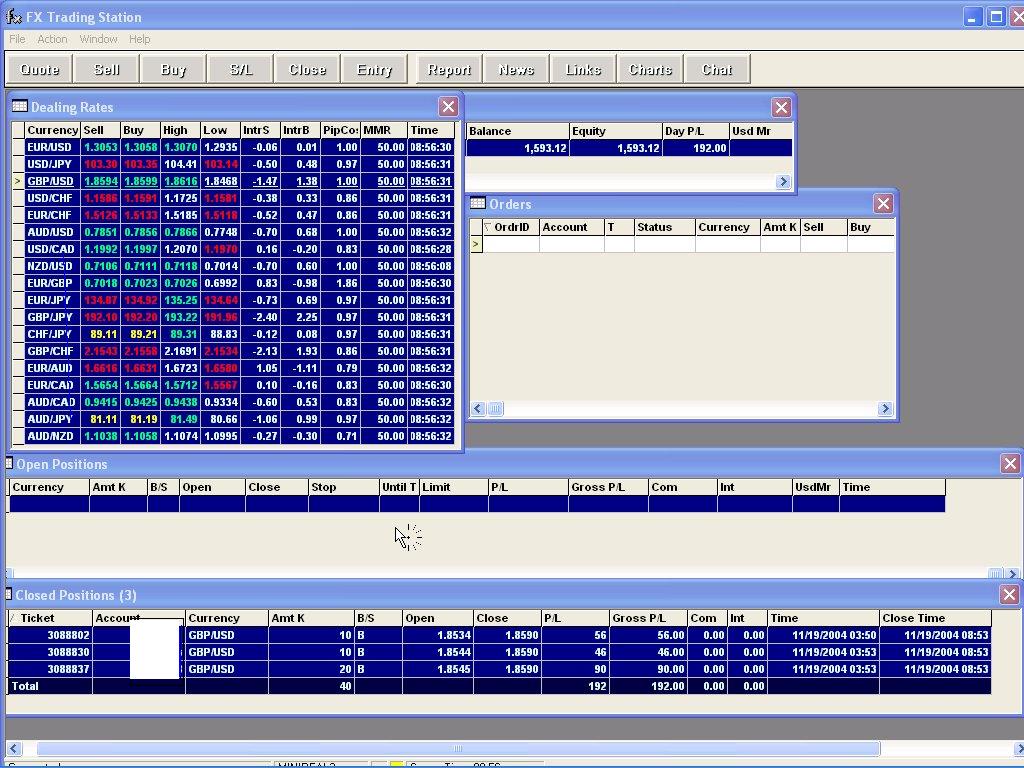Click the EUR/CHF Buy rate 1.5133
This screenshot has height=768, width=1024.
(x=140, y=215)
